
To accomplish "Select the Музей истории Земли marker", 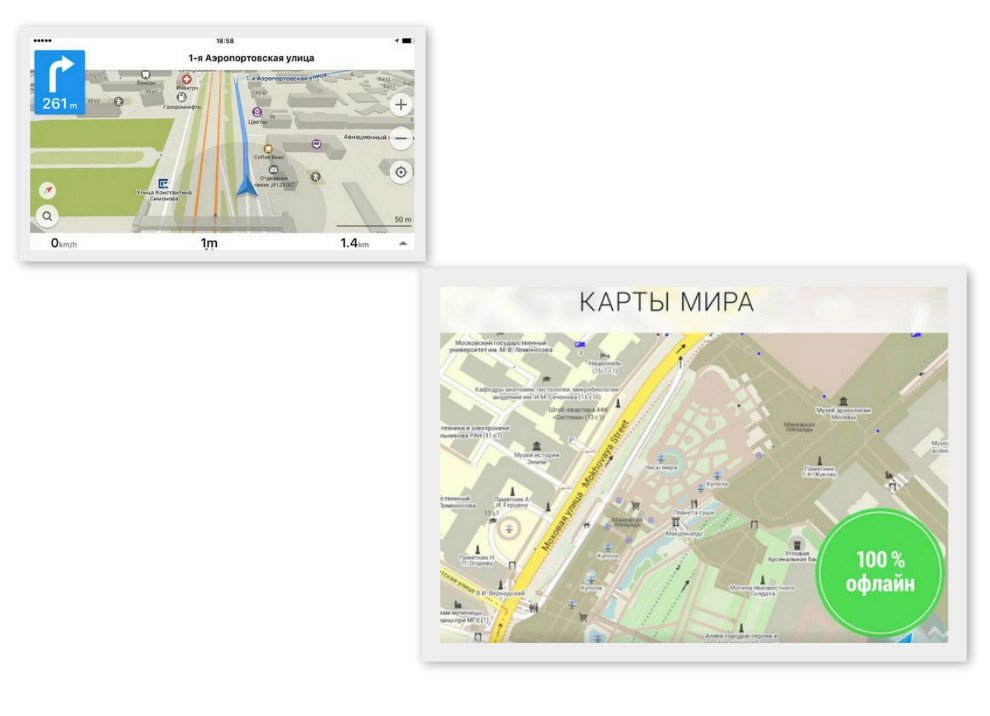I will [x=537, y=445].
